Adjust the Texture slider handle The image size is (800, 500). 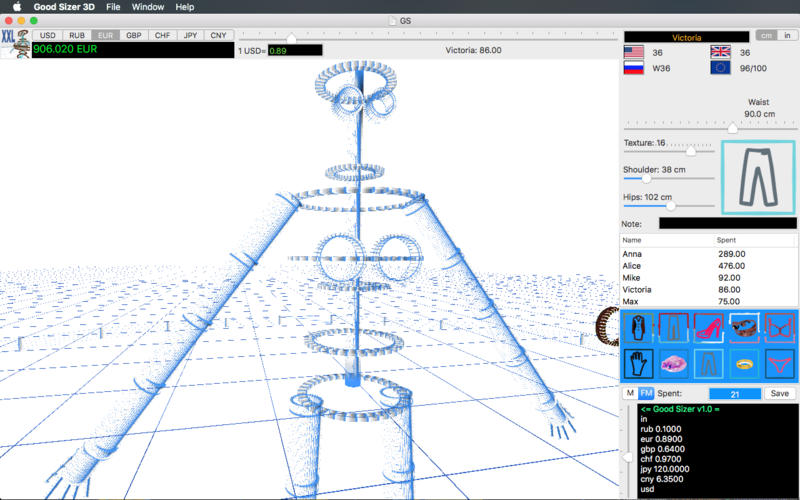691,151
